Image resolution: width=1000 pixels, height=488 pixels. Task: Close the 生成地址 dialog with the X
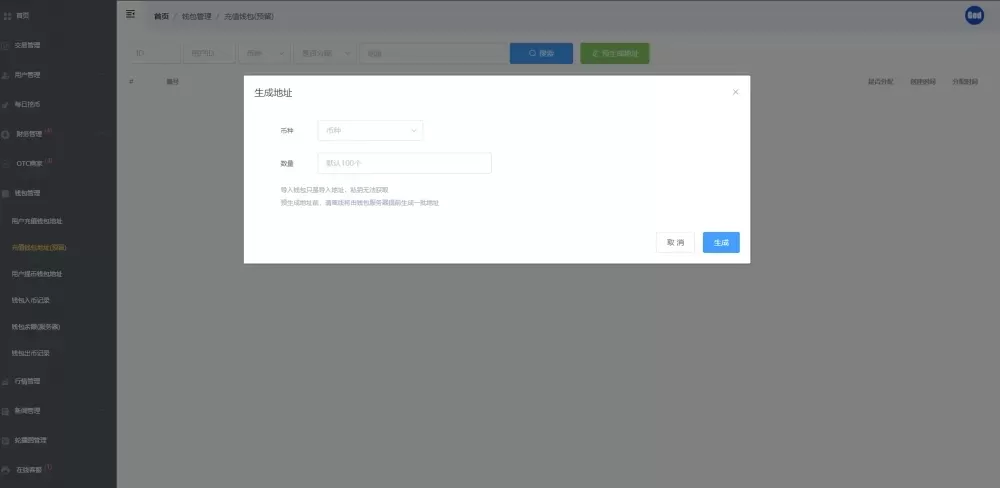[736, 92]
